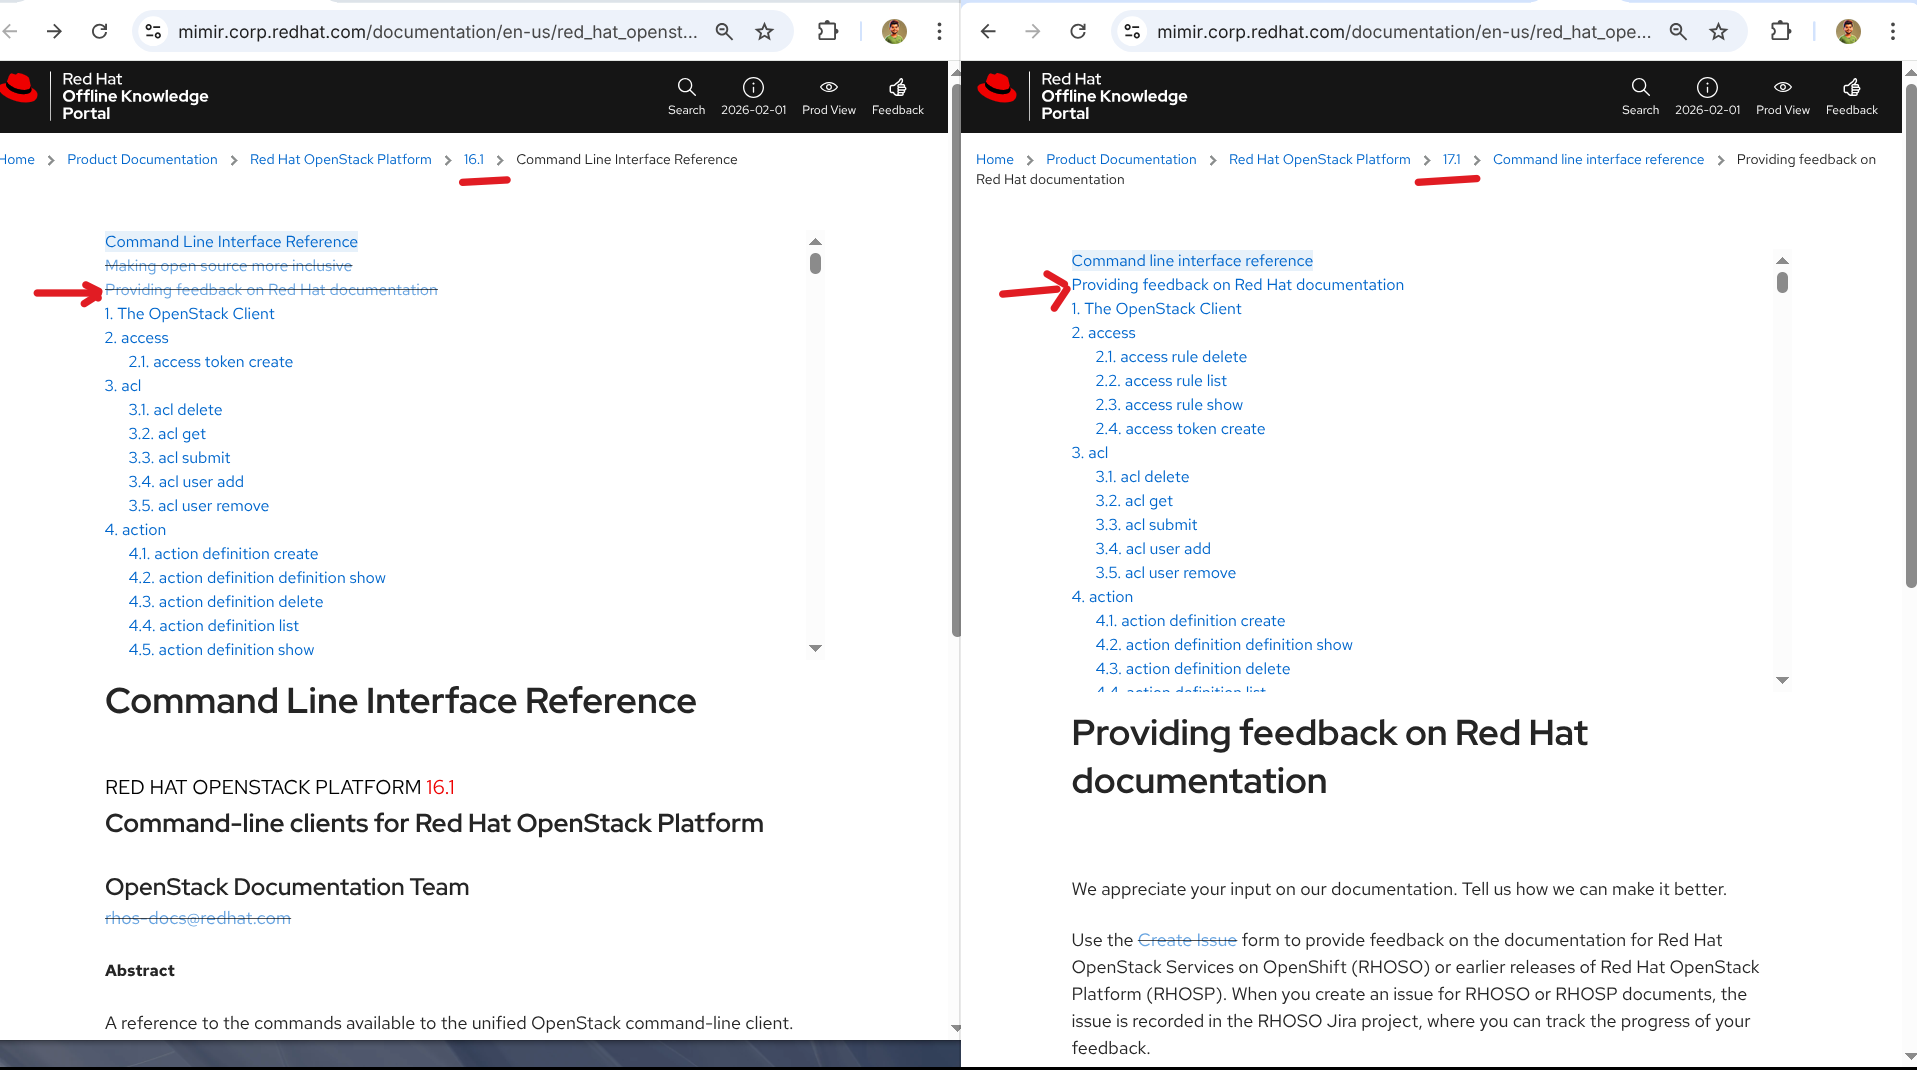Reload the page in the right browser window
Image resolution: width=1917 pixels, height=1070 pixels.
click(1078, 31)
